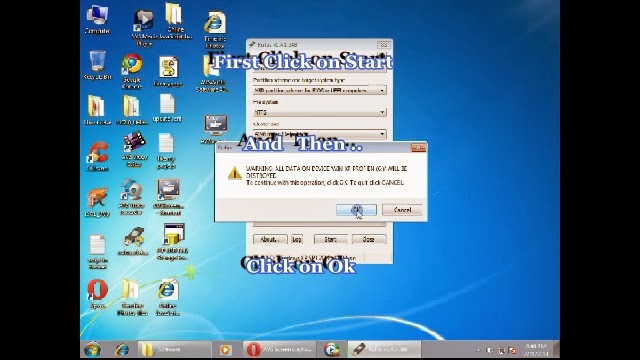Open the AVS Video Editor shortcut
This screenshot has height=360, width=640.
[x=134, y=149]
